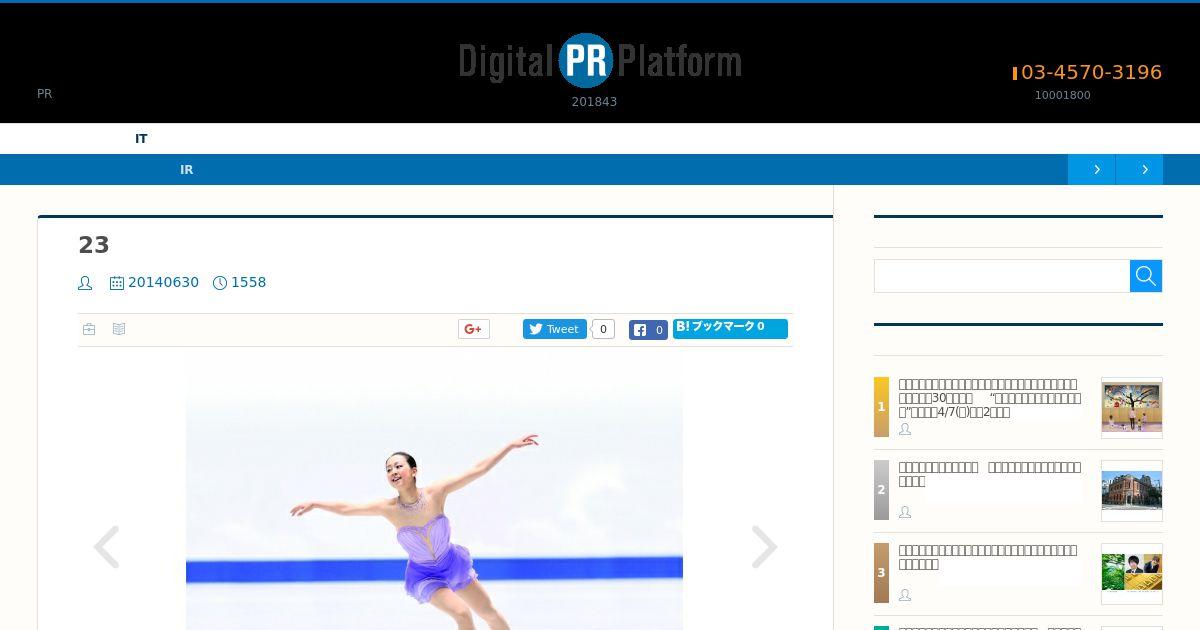Click the calendar icon beside 20140630
The height and width of the screenshot is (630, 1200).
pos(117,283)
